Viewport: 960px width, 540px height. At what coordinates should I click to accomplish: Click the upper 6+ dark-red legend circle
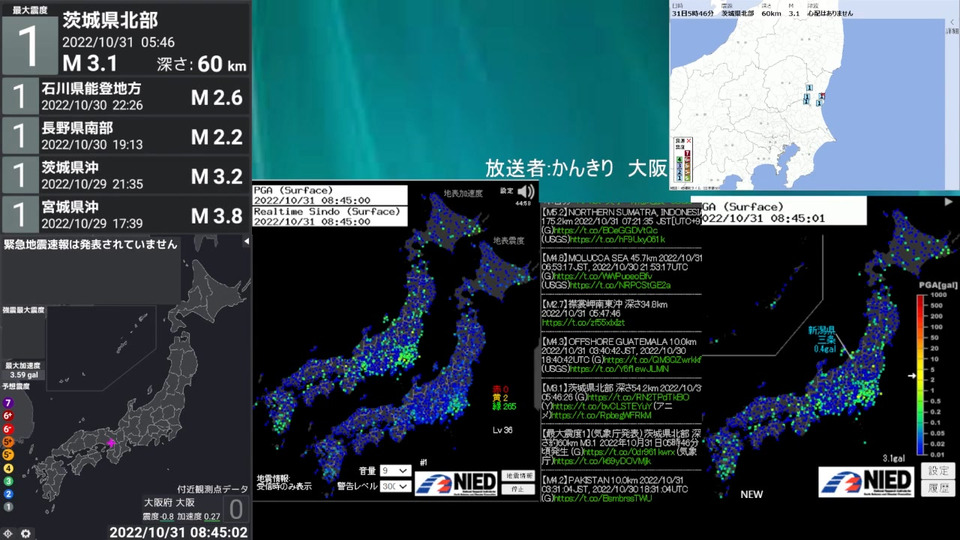(x=8, y=416)
